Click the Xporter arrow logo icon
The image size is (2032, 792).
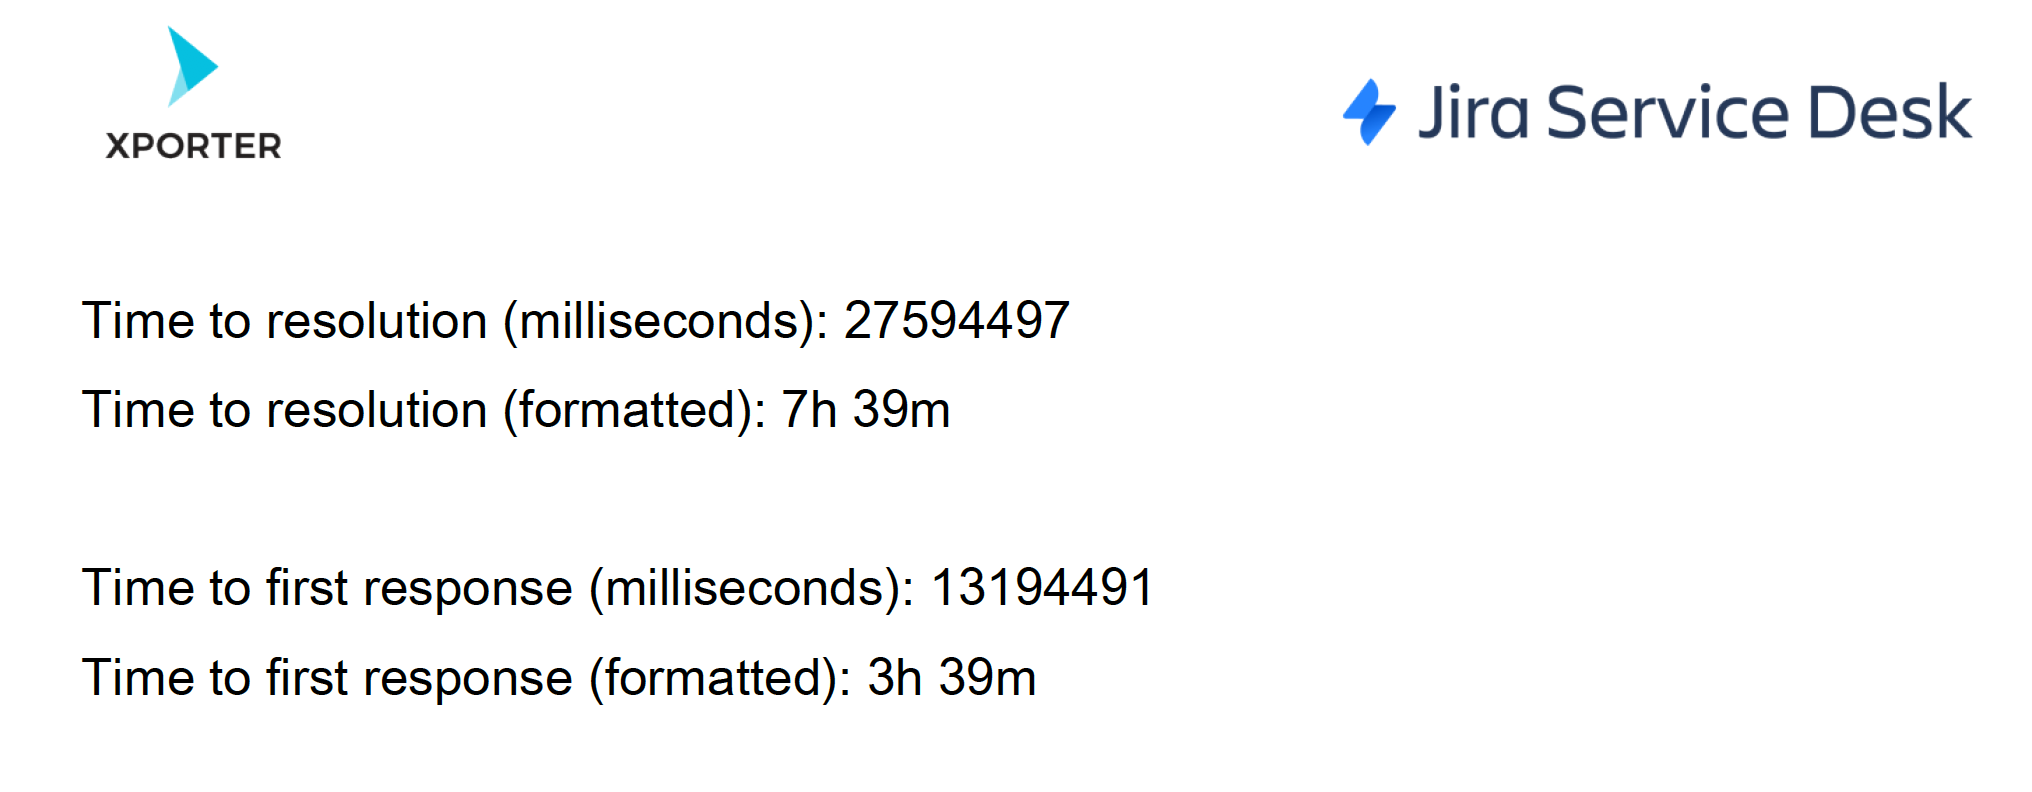pos(192,66)
